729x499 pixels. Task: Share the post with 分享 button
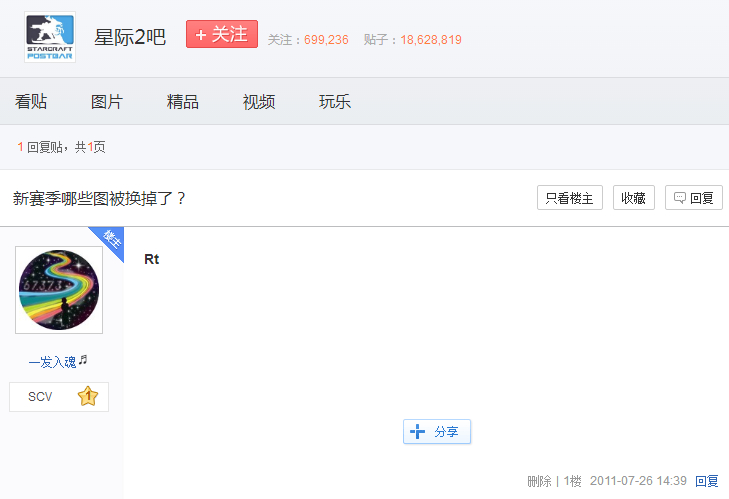coord(437,432)
